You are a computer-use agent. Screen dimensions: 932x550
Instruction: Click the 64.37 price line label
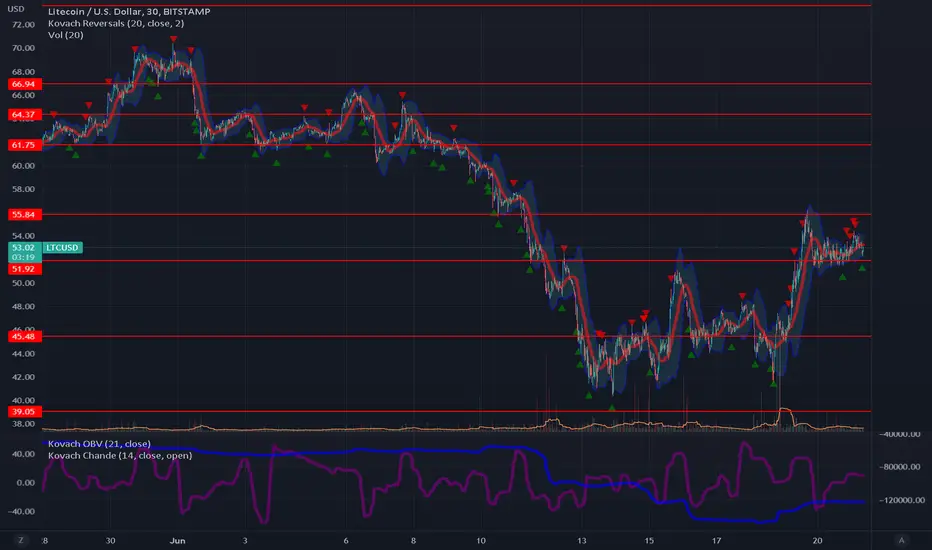point(24,114)
